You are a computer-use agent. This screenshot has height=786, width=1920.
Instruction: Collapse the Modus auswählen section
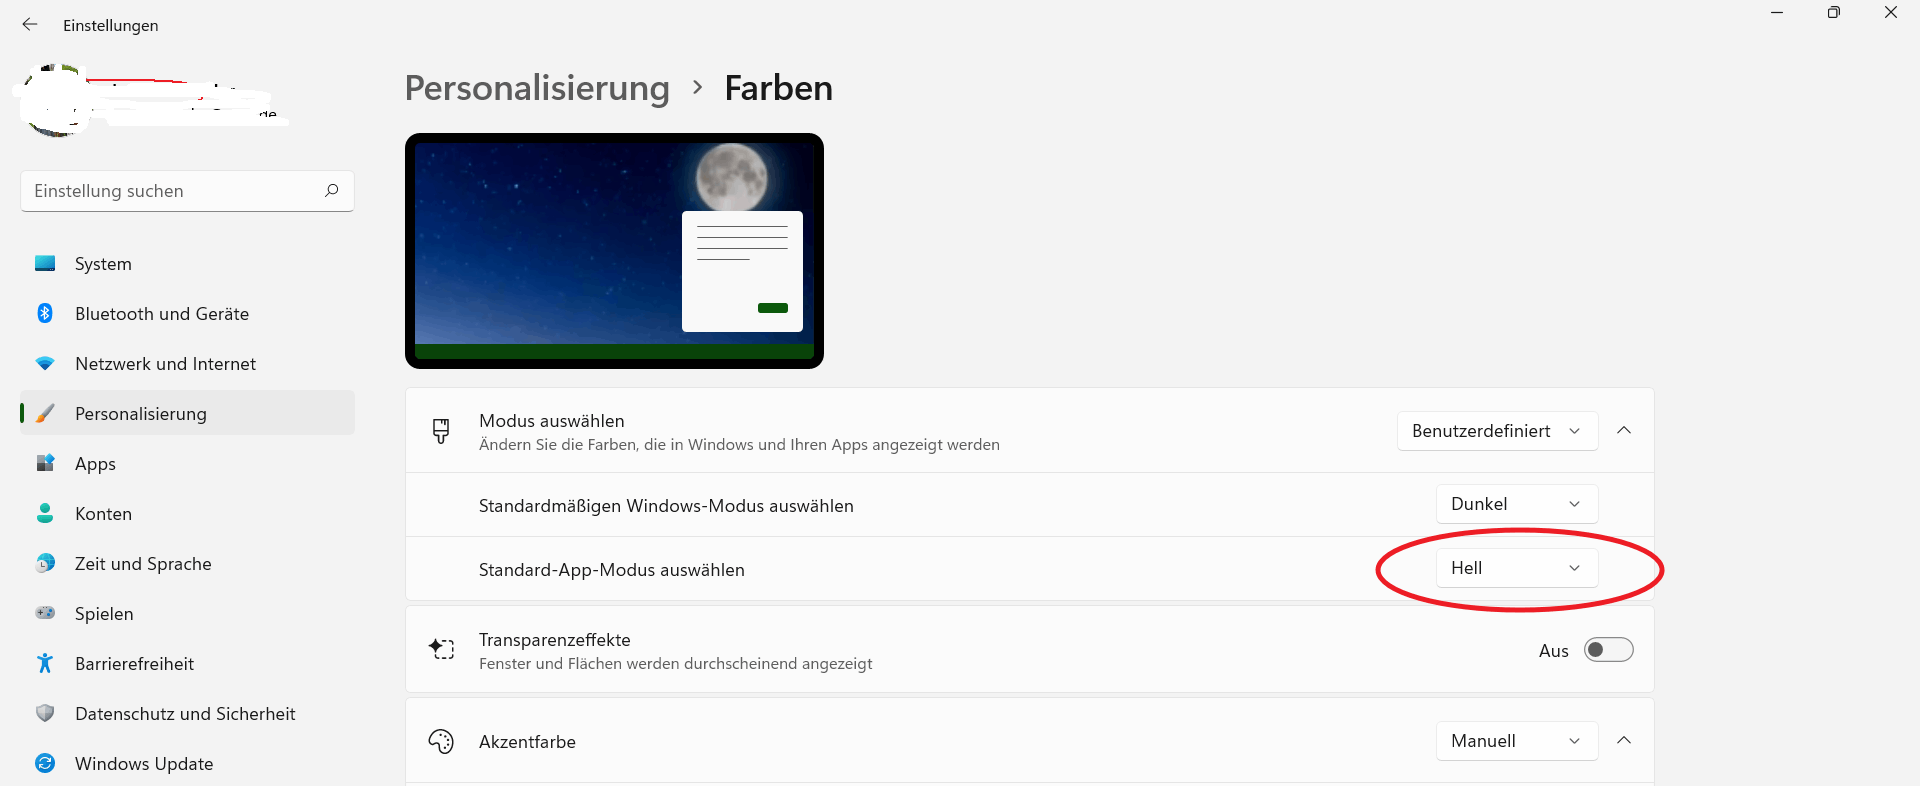point(1624,430)
